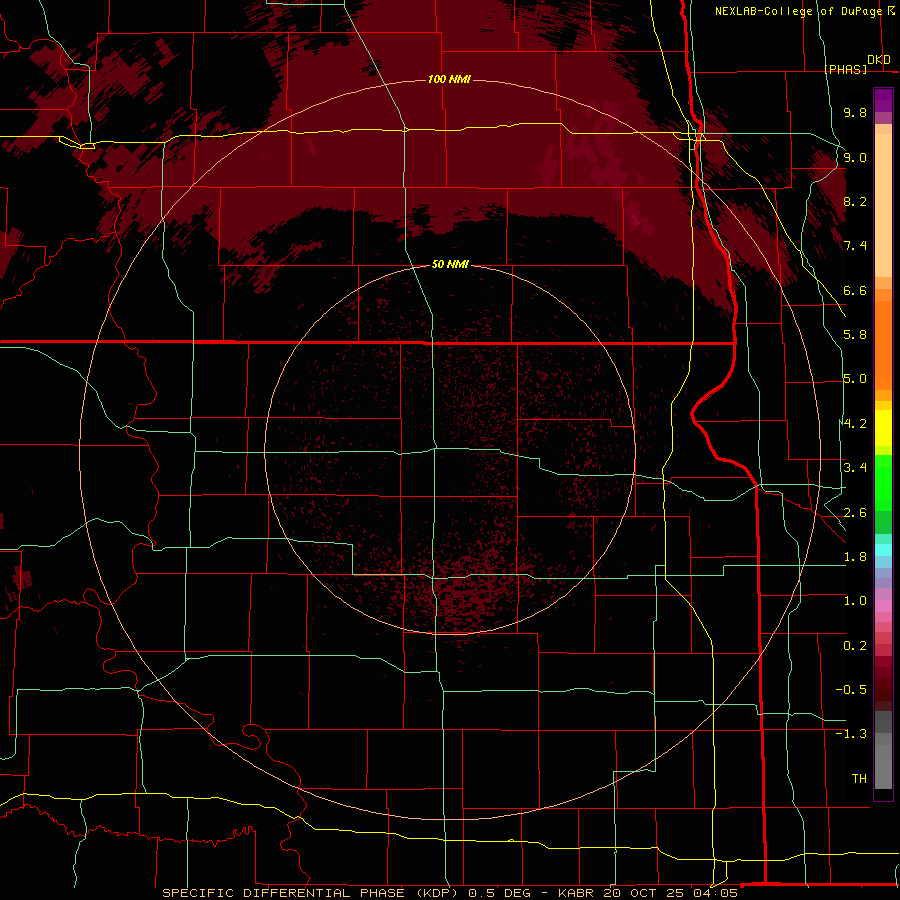Click the Specific Differential Phase KABR caption
900x900 pixels.
pyautogui.click(x=450, y=893)
